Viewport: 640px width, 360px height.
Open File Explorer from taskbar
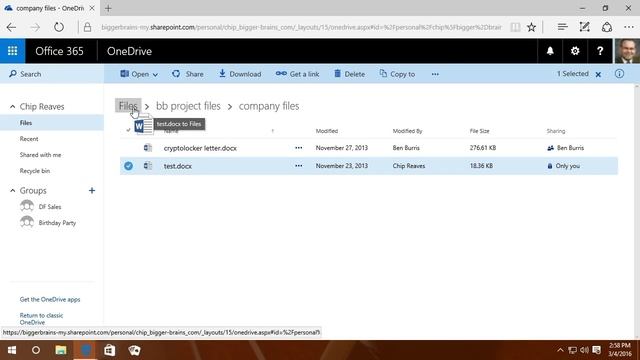[x=61, y=350]
